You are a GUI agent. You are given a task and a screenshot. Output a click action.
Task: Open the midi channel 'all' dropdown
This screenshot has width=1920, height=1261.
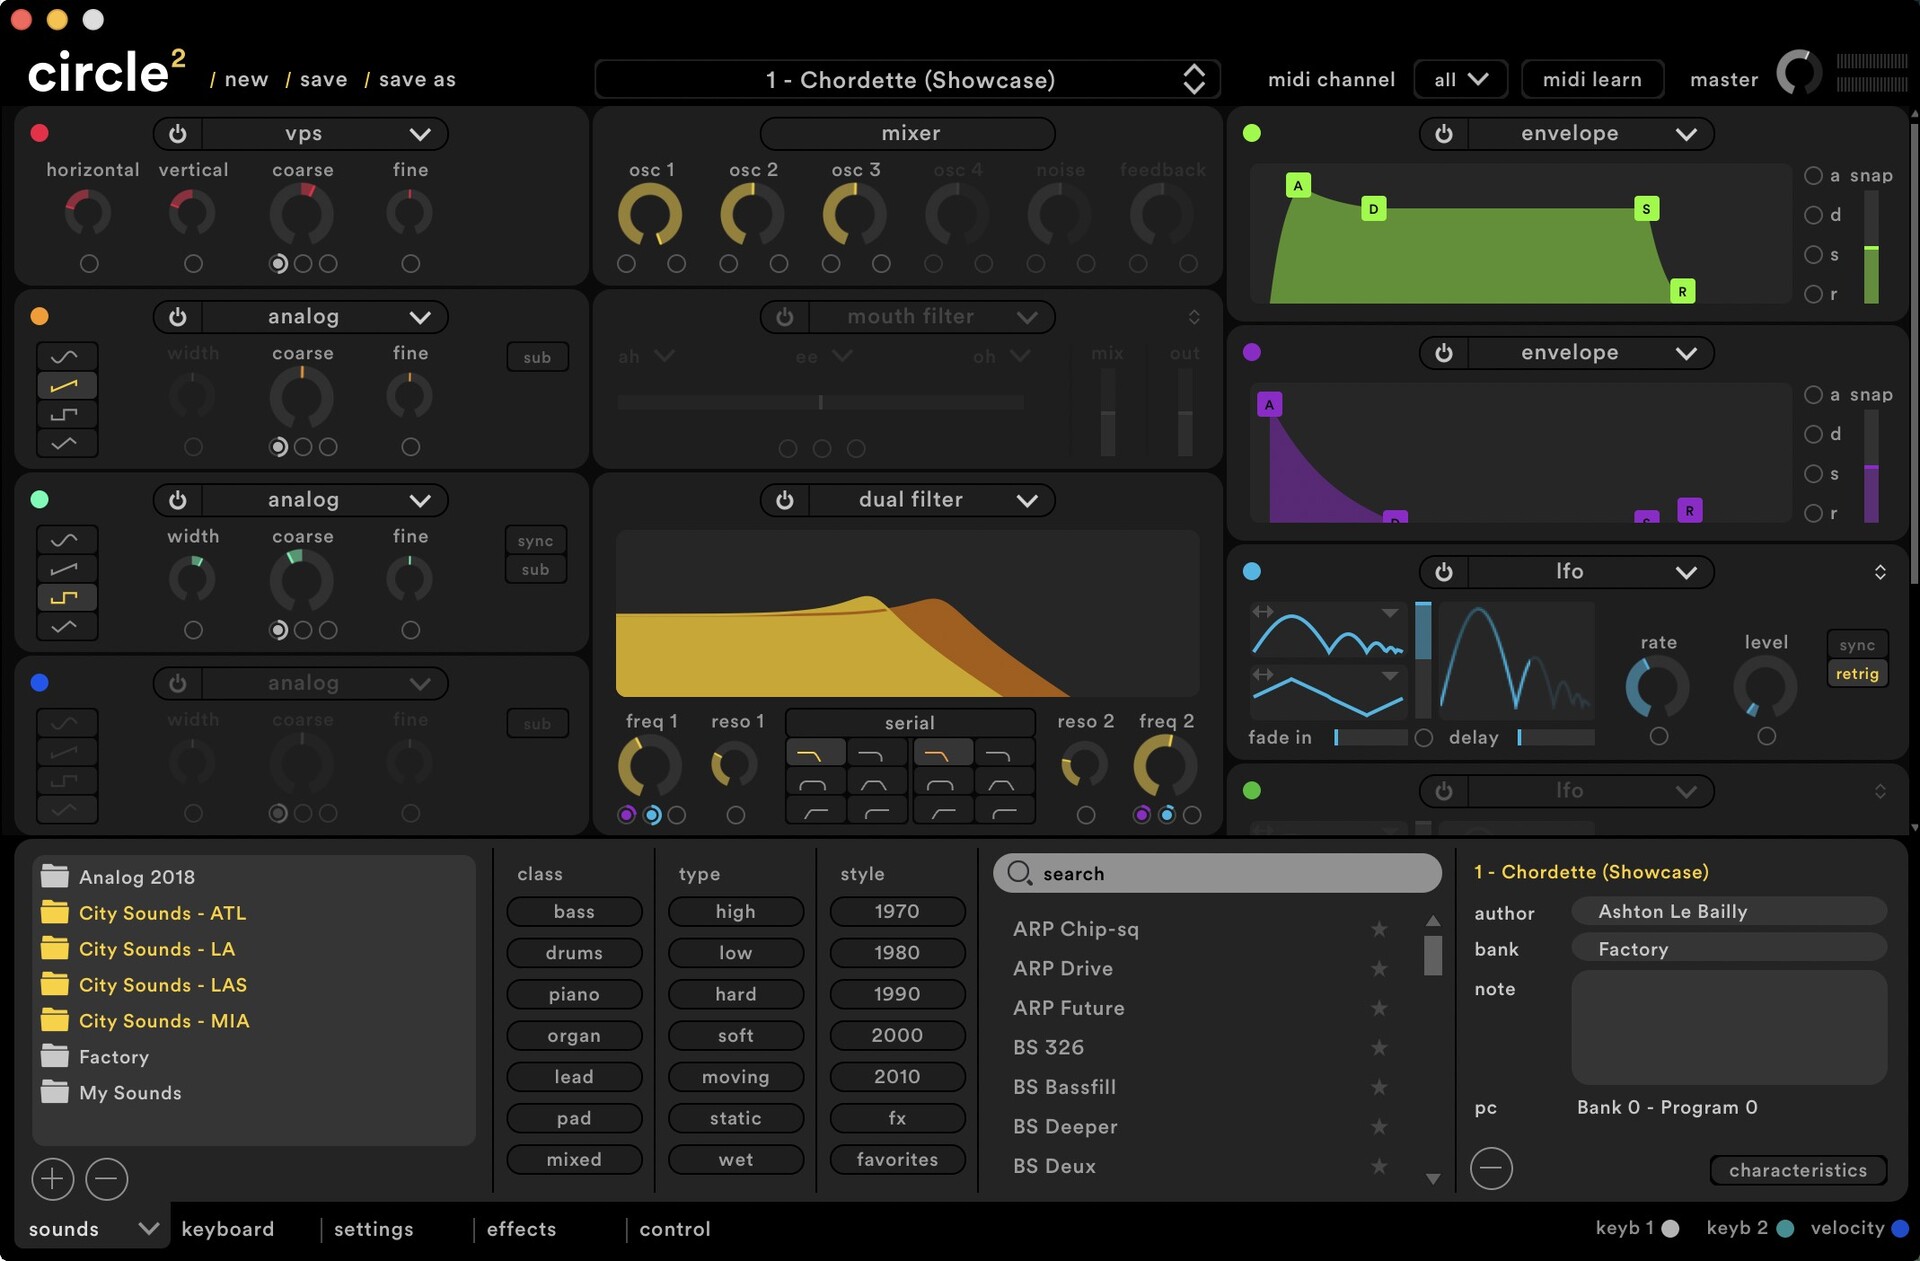pos(1461,79)
